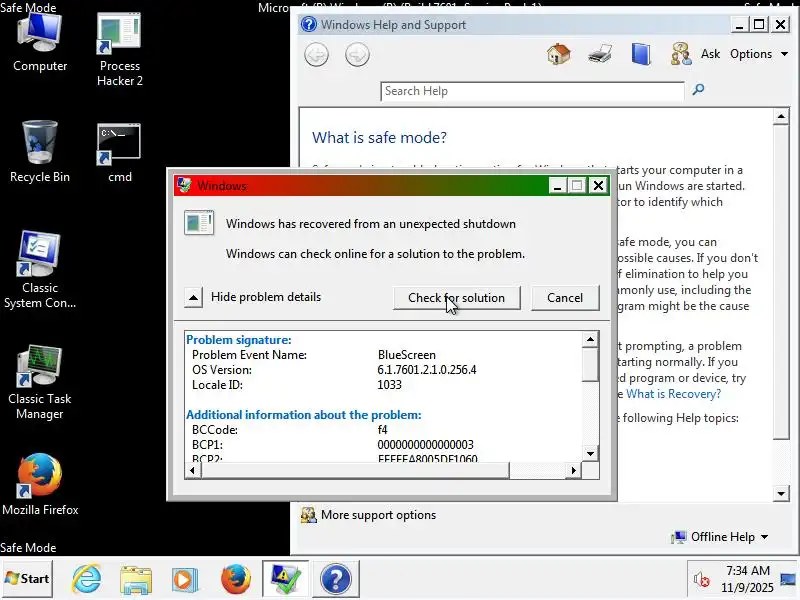Viewport: 800px width, 600px height.
Task: Collapse details with Hide problem details arrow
Action: pyautogui.click(x=193, y=297)
